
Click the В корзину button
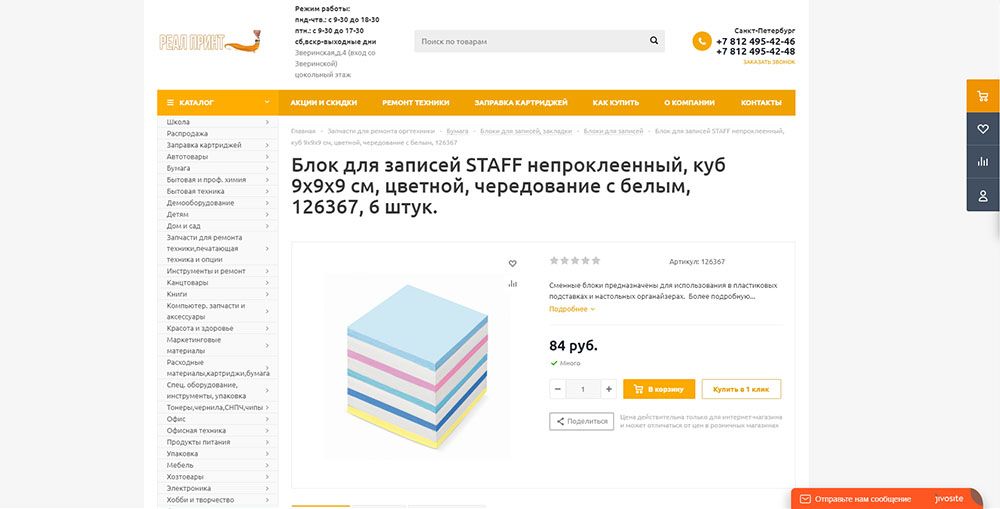(x=659, y=389)
